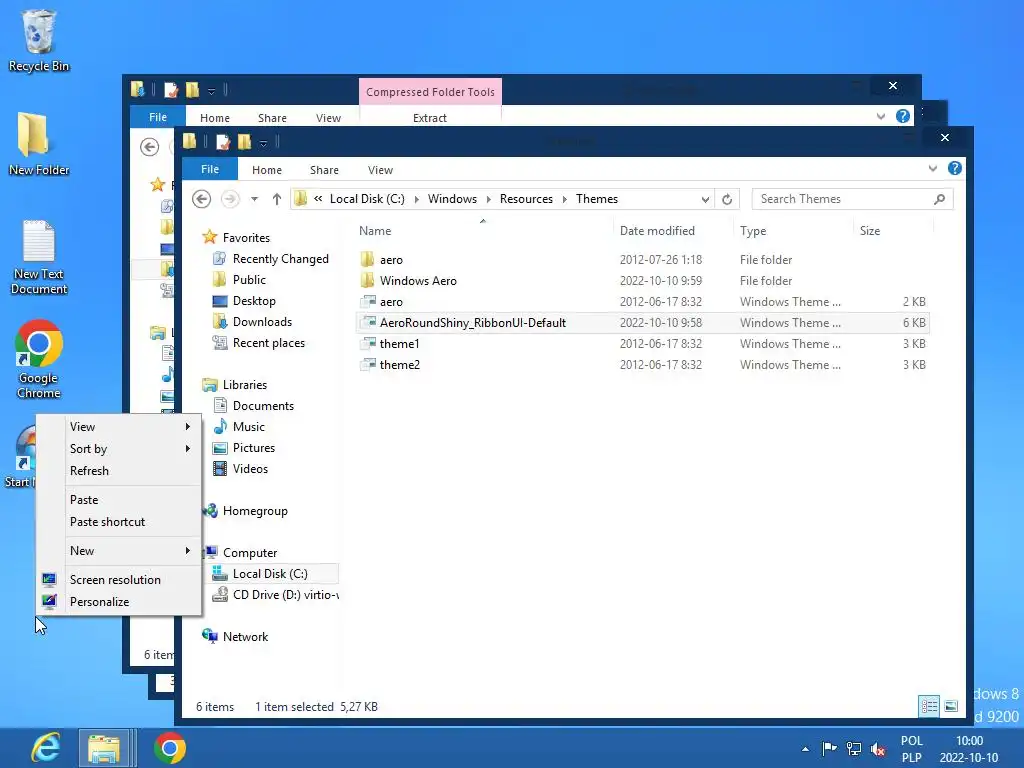Click the Properties quick access icon in Themes window
Image resolution: width=1024 pixels, height=768 pixels.
pyautogui.click(x=223, y=141)
